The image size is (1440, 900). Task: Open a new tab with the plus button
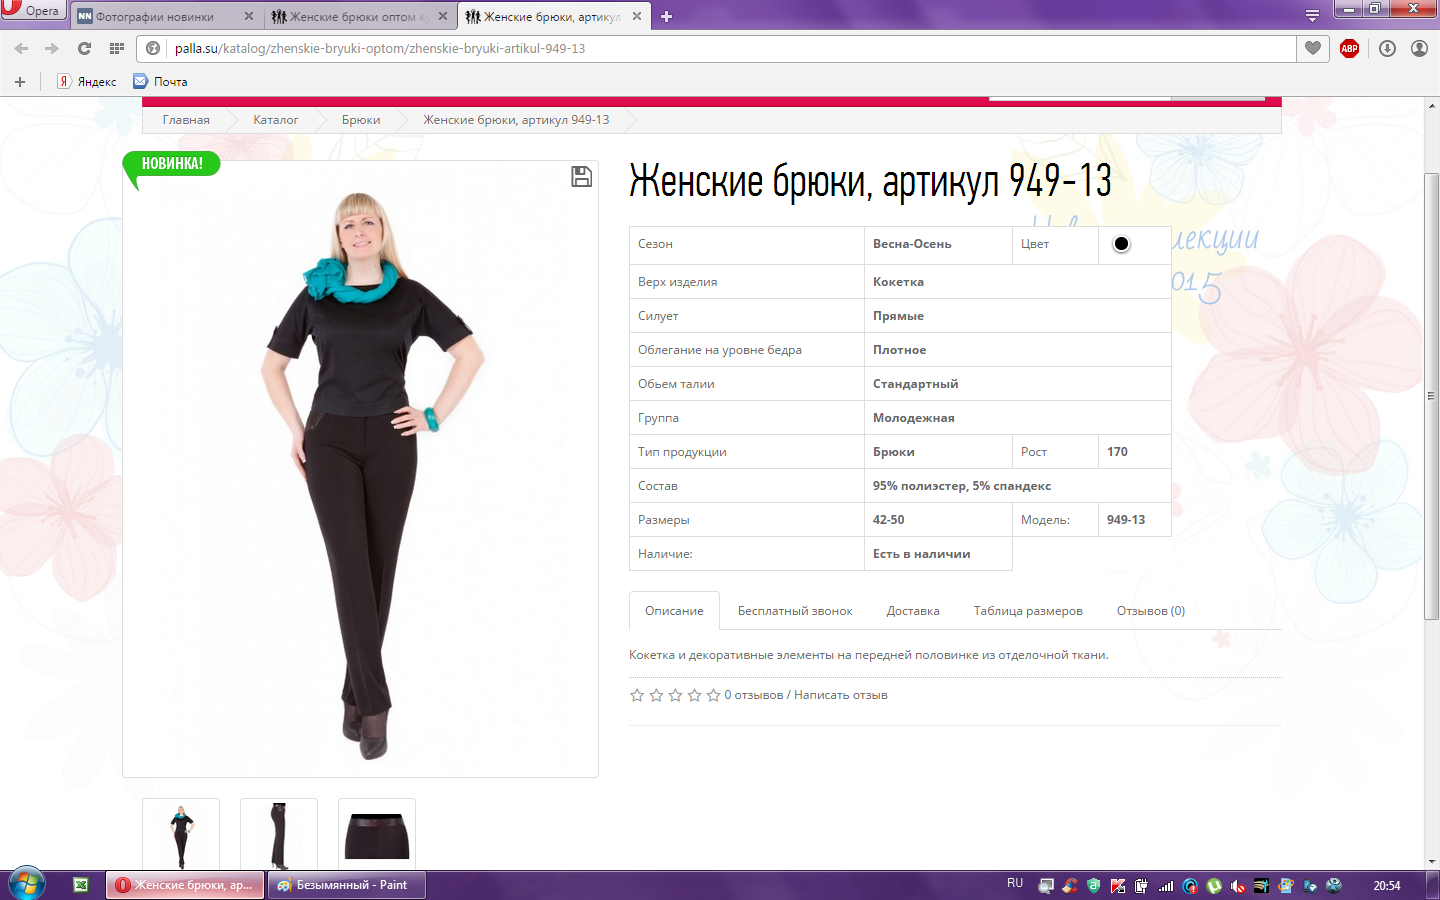666,16
